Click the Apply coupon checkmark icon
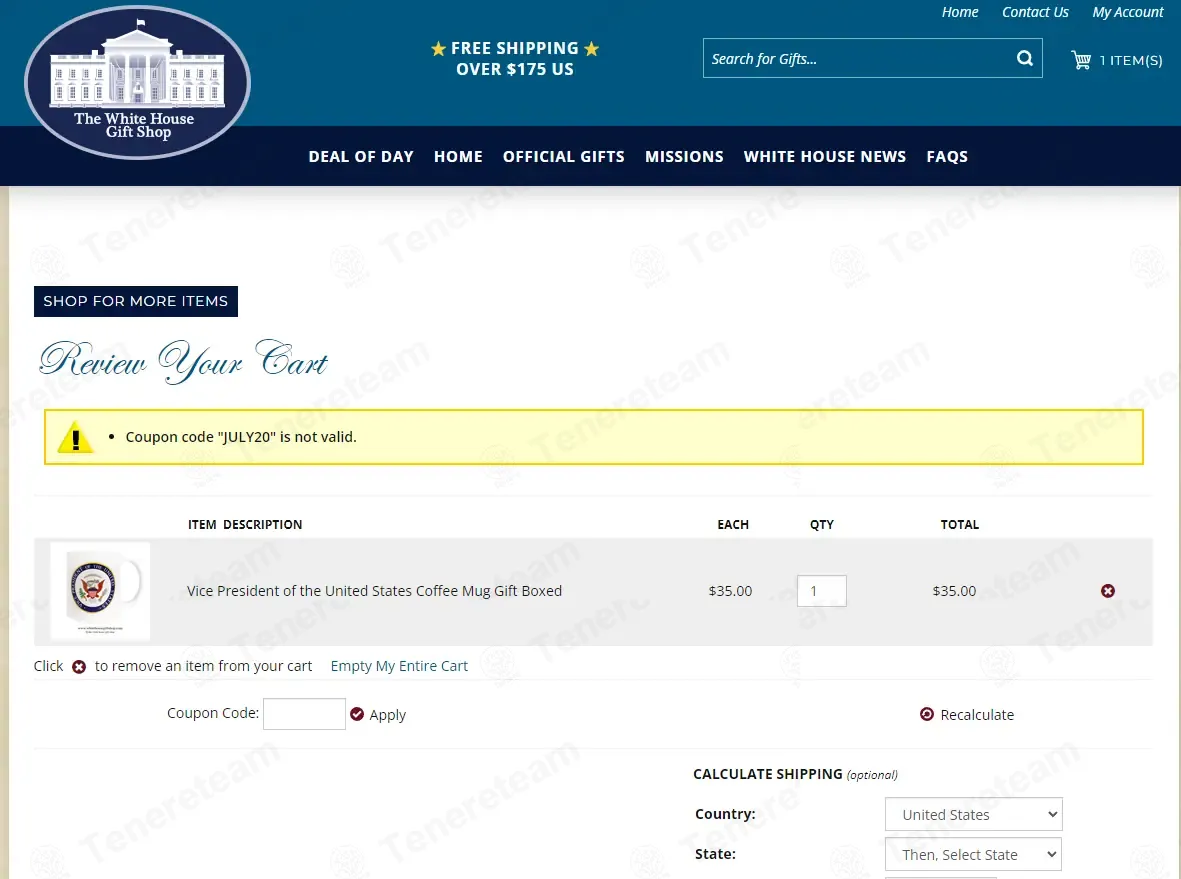This screenshot has width=1181, height=879. (x=357, y=714)
